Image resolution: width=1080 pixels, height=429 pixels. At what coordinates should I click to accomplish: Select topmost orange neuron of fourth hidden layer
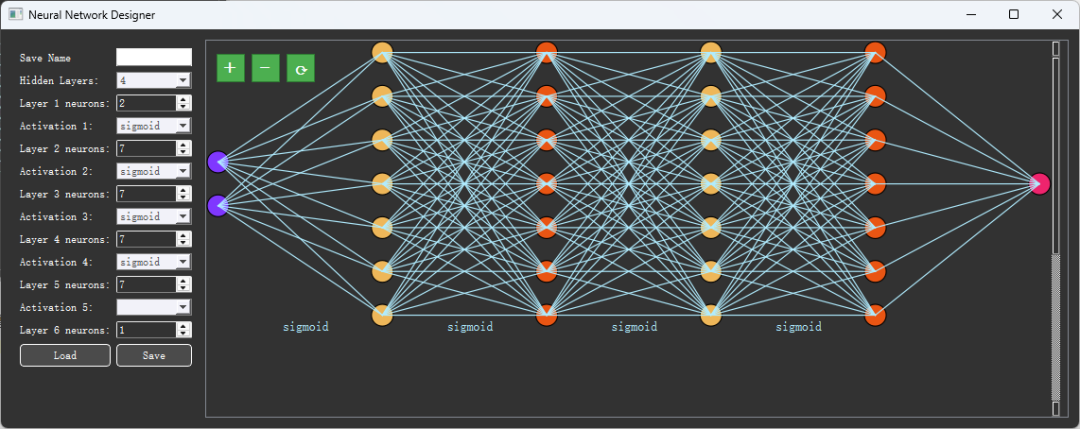coord(875,52)
